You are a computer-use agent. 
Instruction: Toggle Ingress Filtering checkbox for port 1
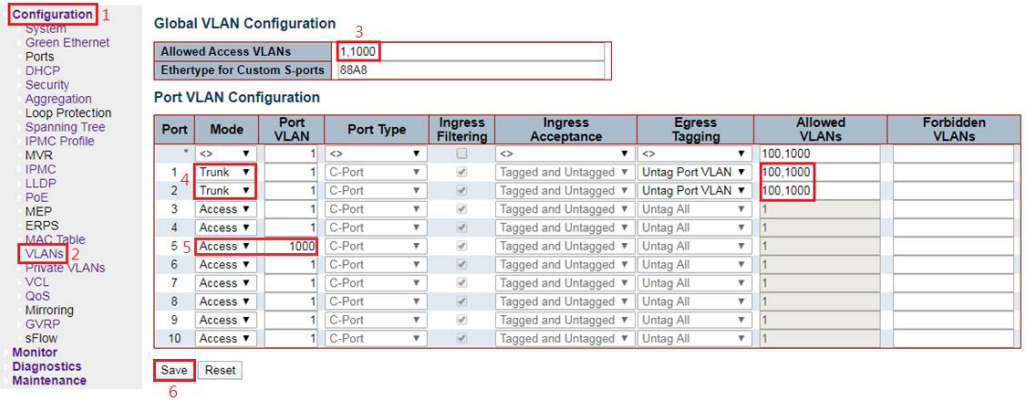click(462, 172)
